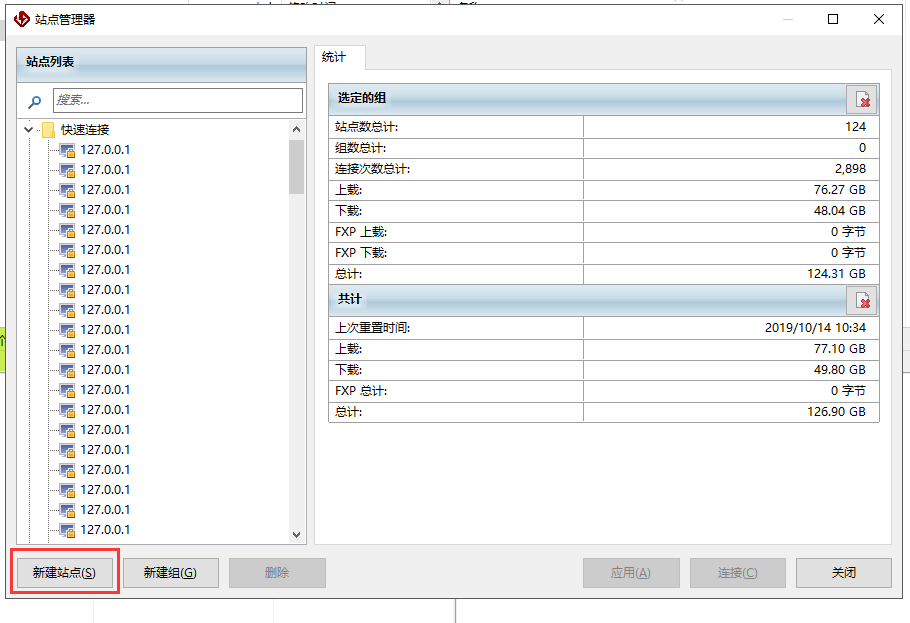The width and height of the screenshot is (910, 623).
Task: Click the site list scrollbar thumb
Action: (296, 166)
